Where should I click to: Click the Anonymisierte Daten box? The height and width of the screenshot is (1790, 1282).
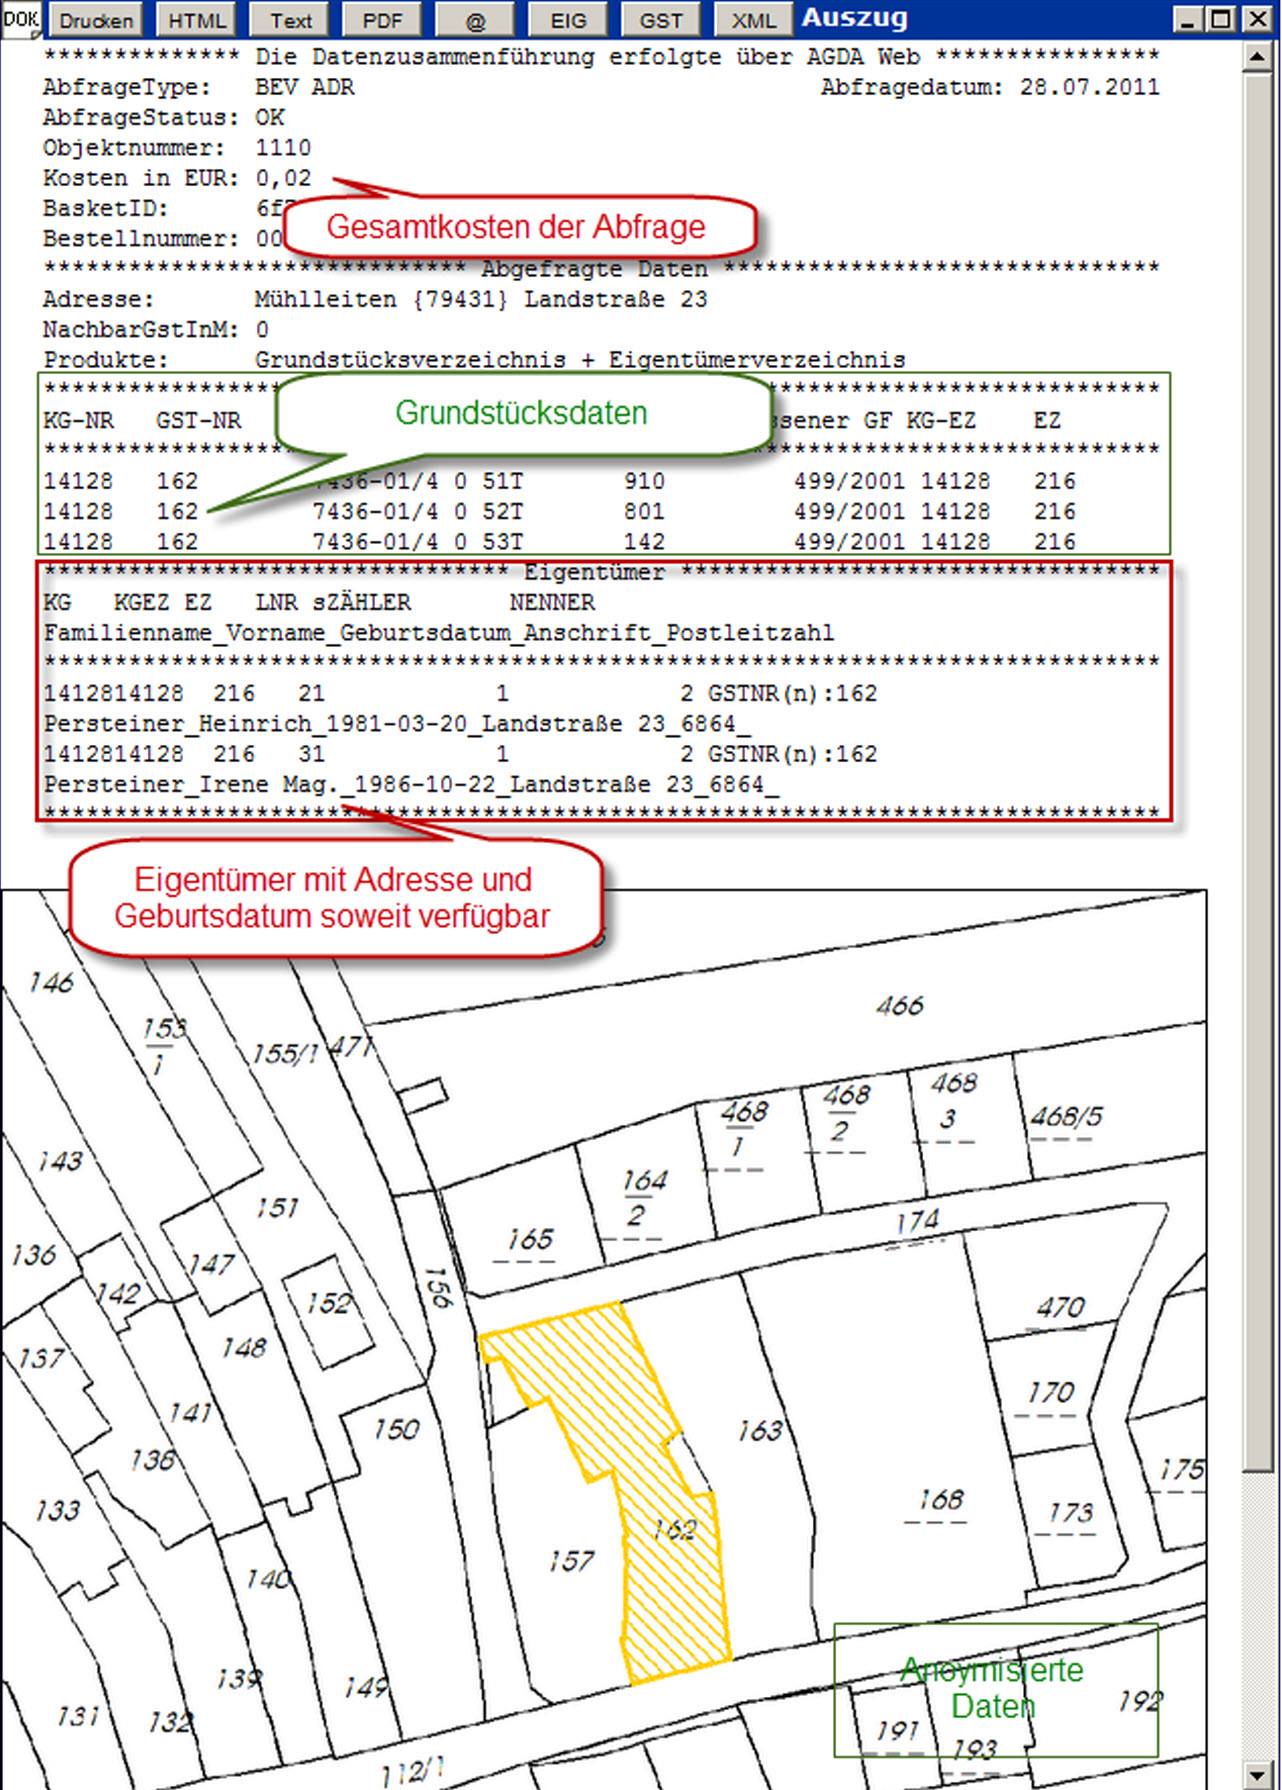[x=995, y=1689]
